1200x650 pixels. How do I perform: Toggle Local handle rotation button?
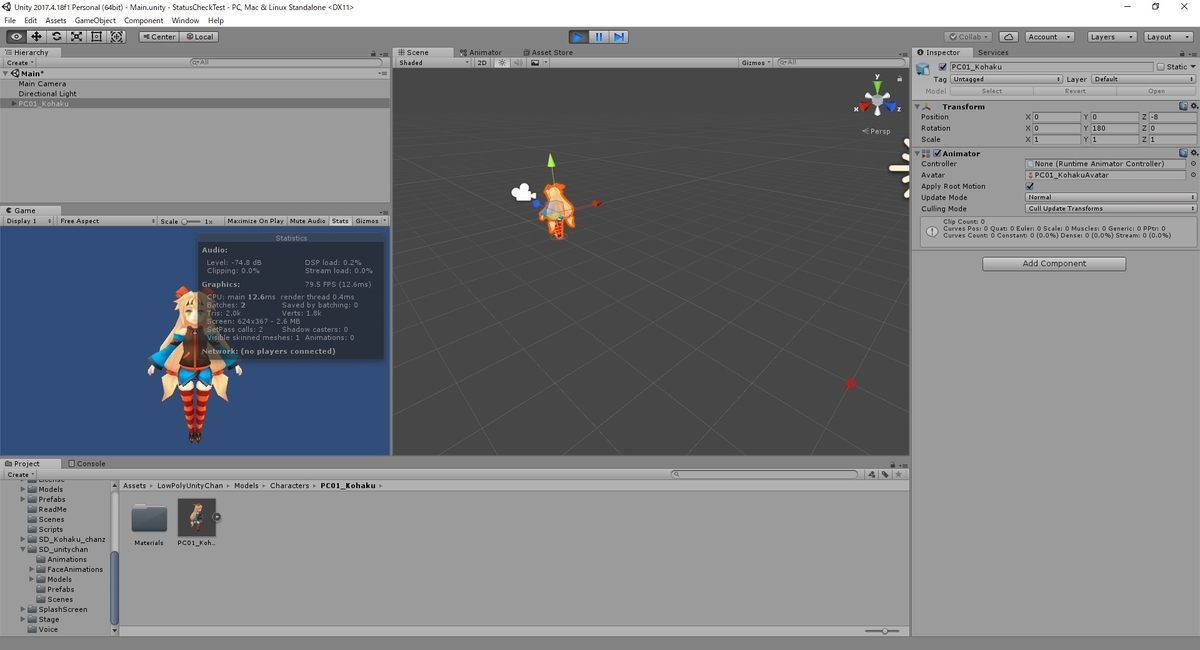coord(199,37)
